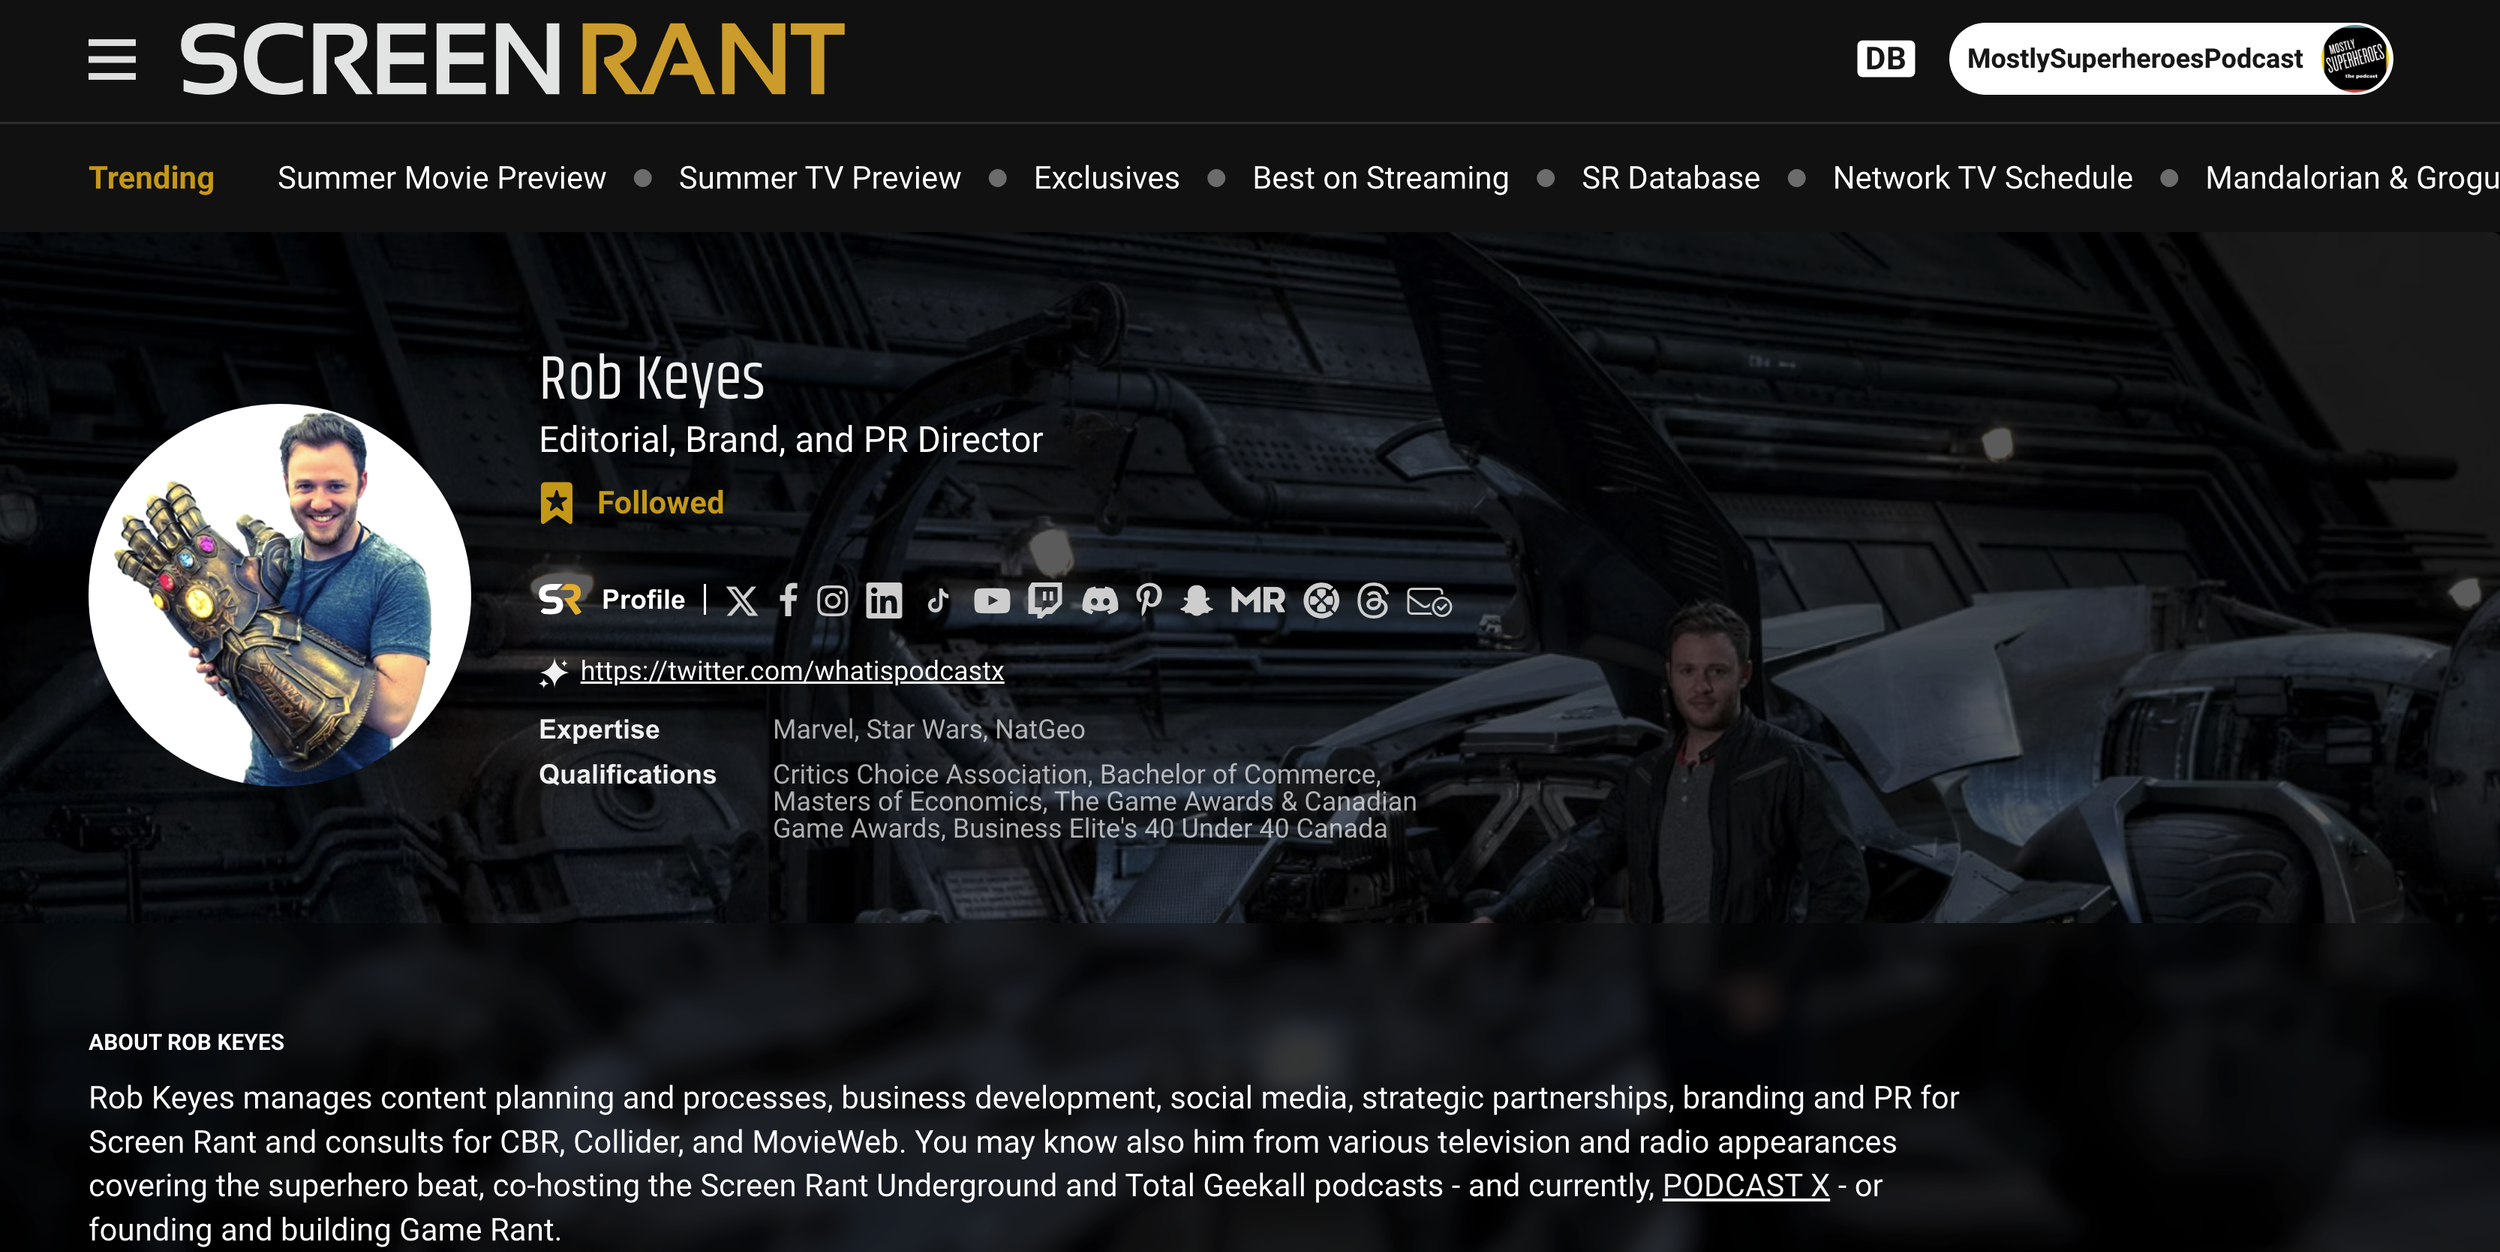Open the Instagram icon link
Image resolution: width=2500 pixels, height=1252 pixels.
(832, 601)
